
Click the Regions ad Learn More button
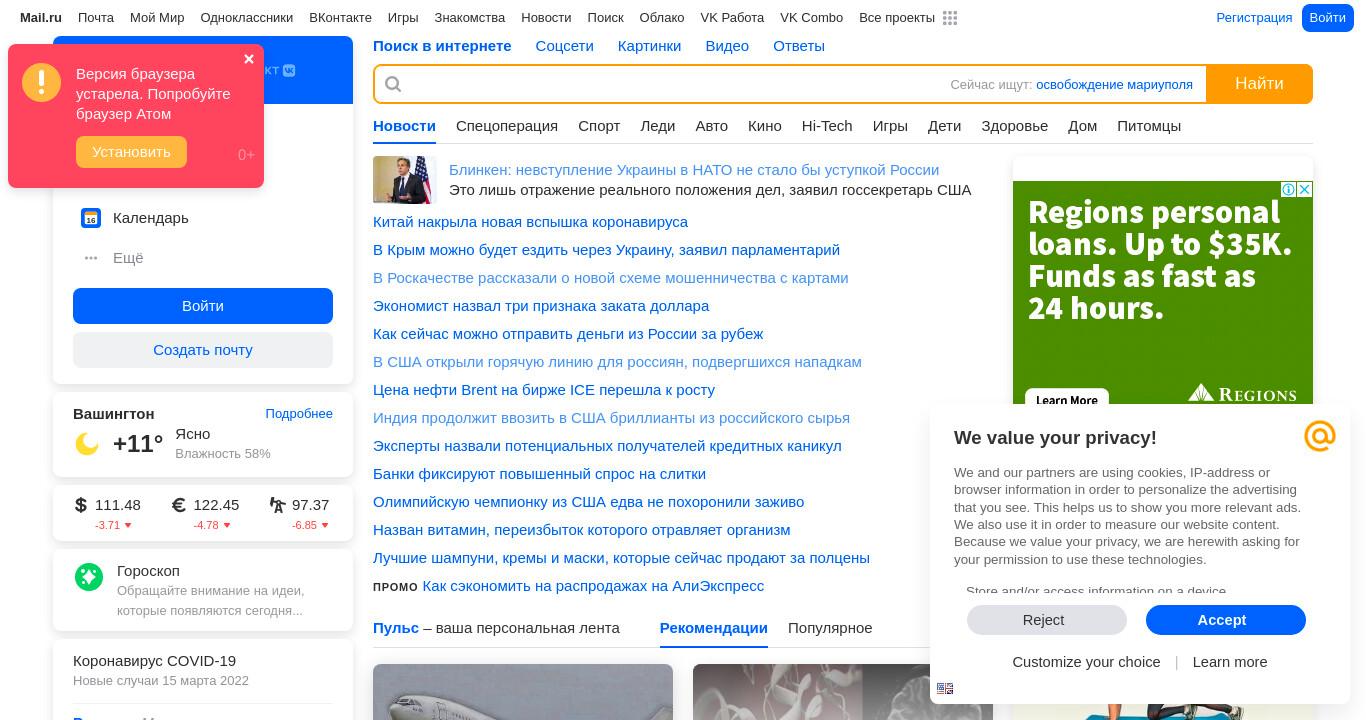(x=1067, y=399)
